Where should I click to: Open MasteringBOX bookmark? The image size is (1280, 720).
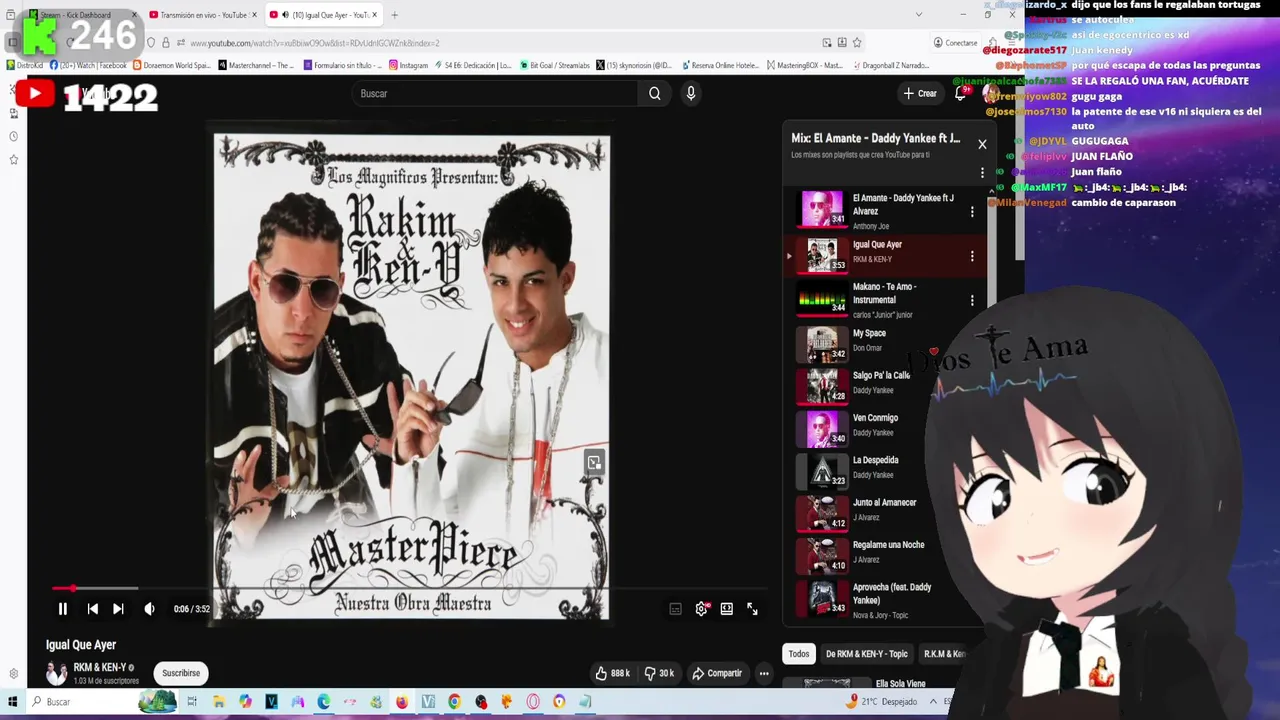point(806,65)
